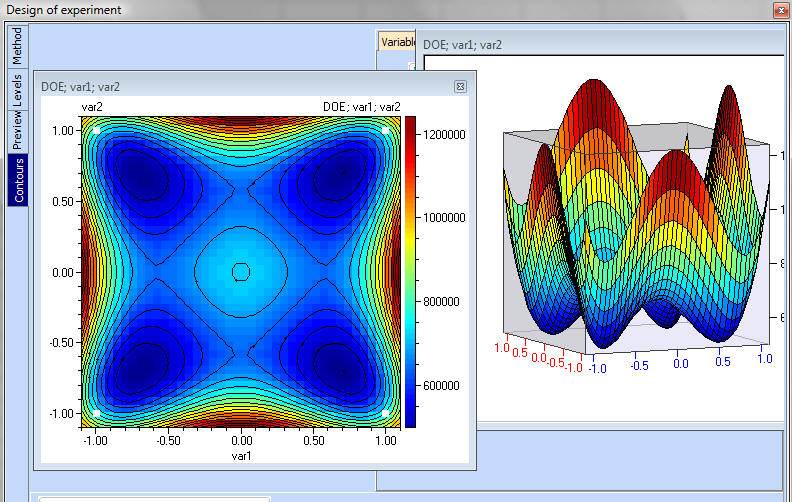Open the Method tab

[17, 46]
